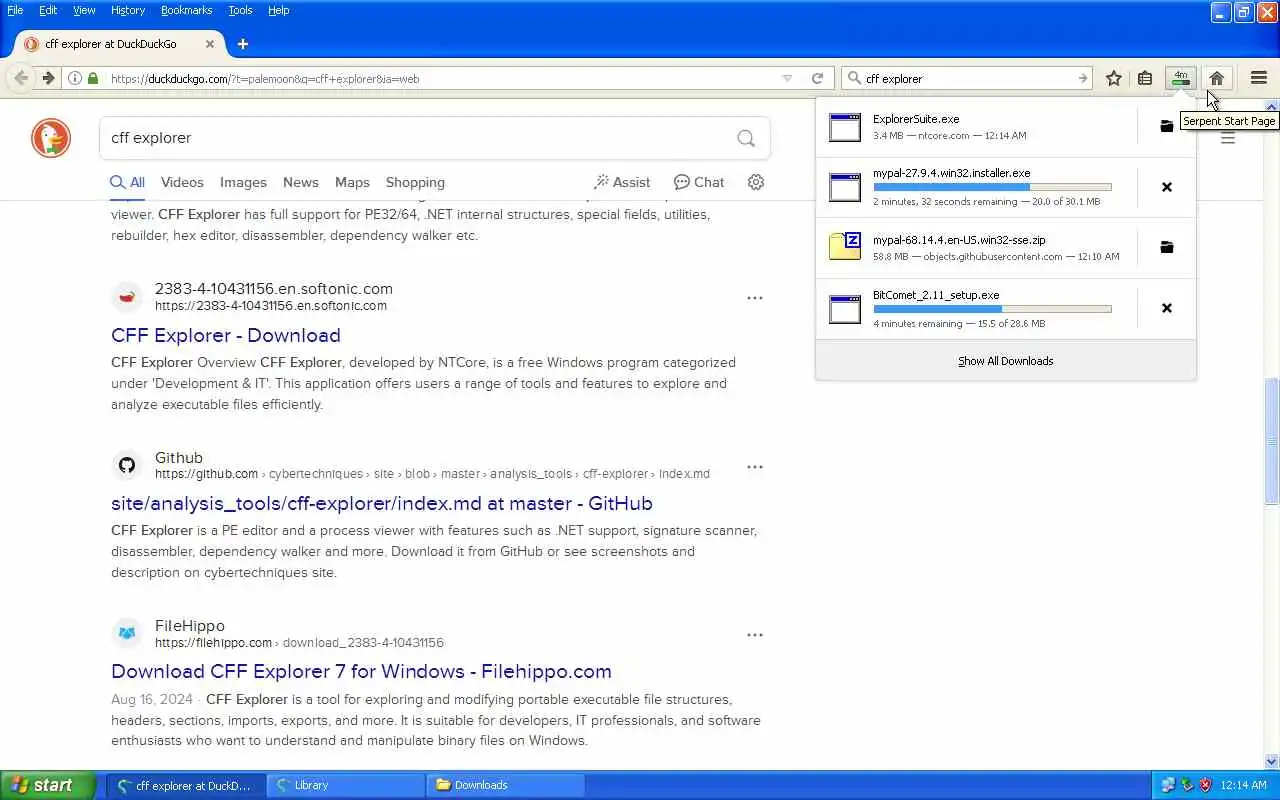Click the search engine magnifier in the search box
1280x800 pixels.
click(854, 78)
